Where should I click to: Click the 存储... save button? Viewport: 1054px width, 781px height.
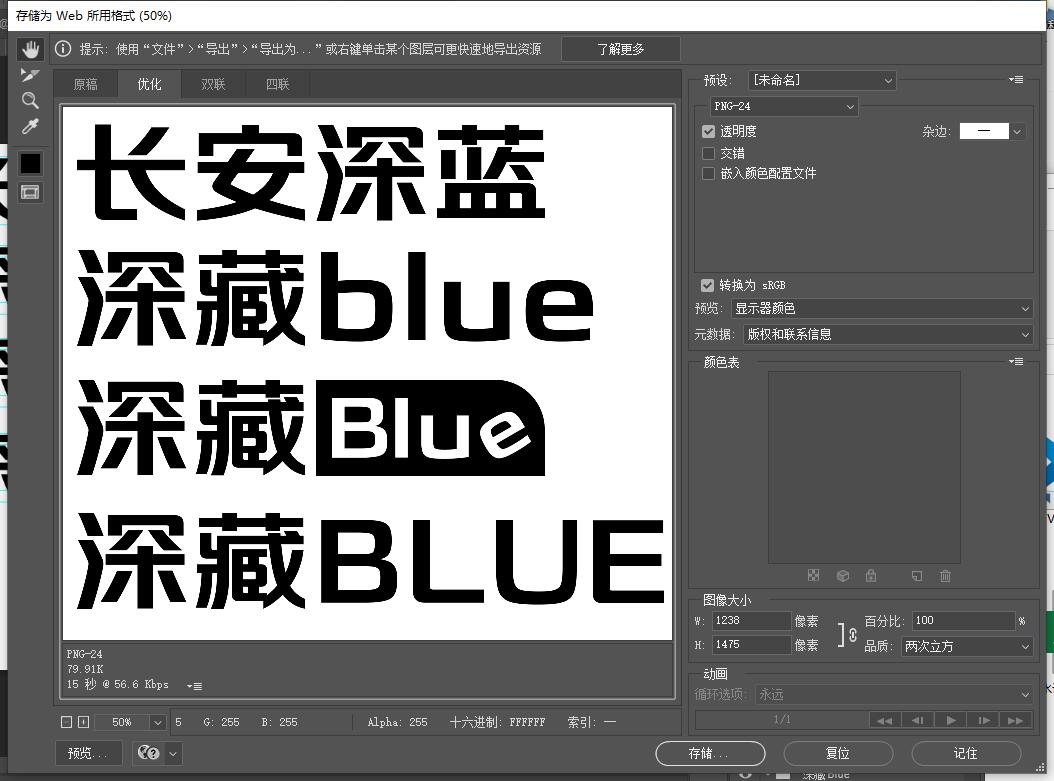point(710,753)
